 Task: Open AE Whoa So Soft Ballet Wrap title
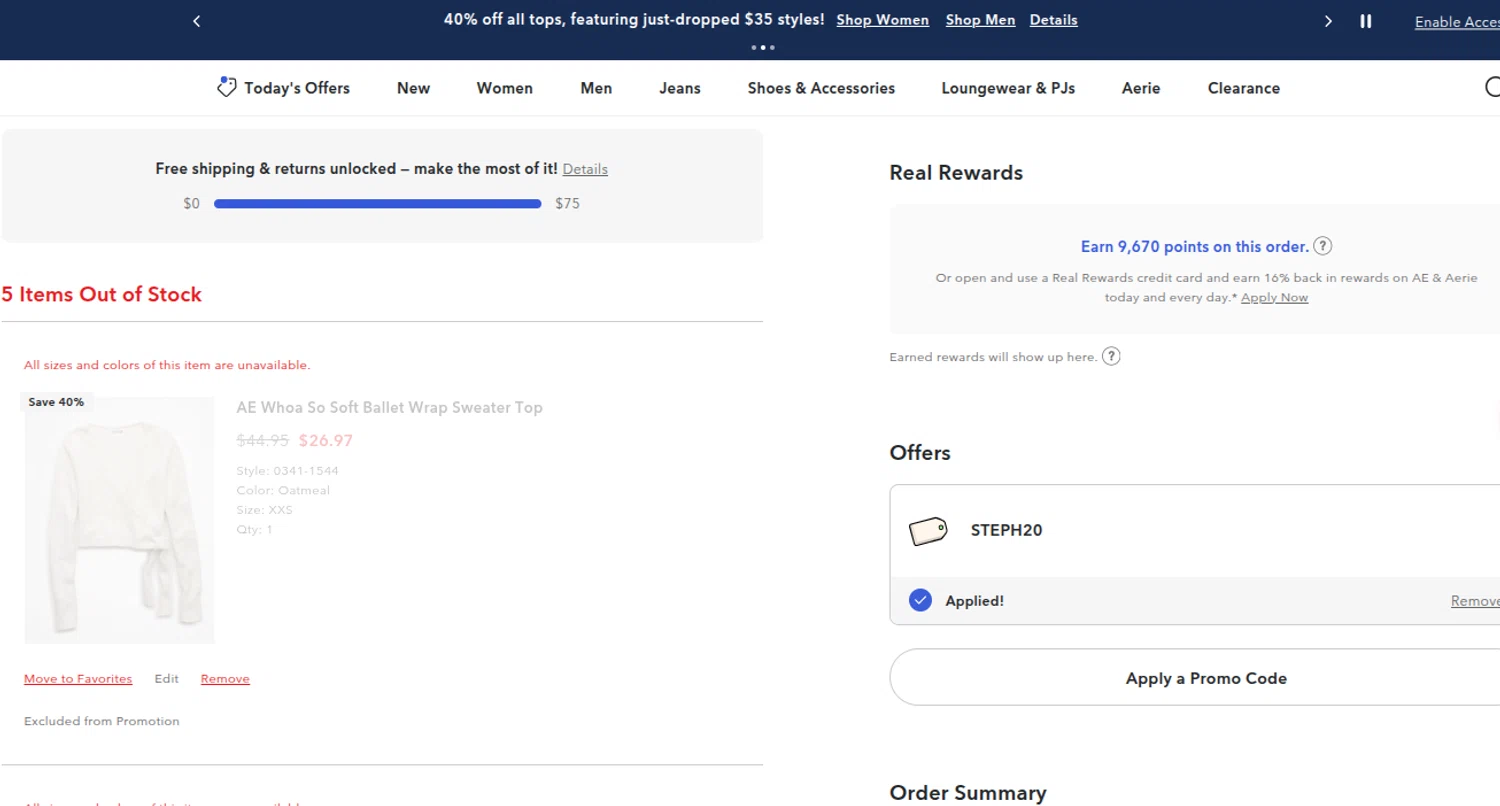(x=390, y=407)
